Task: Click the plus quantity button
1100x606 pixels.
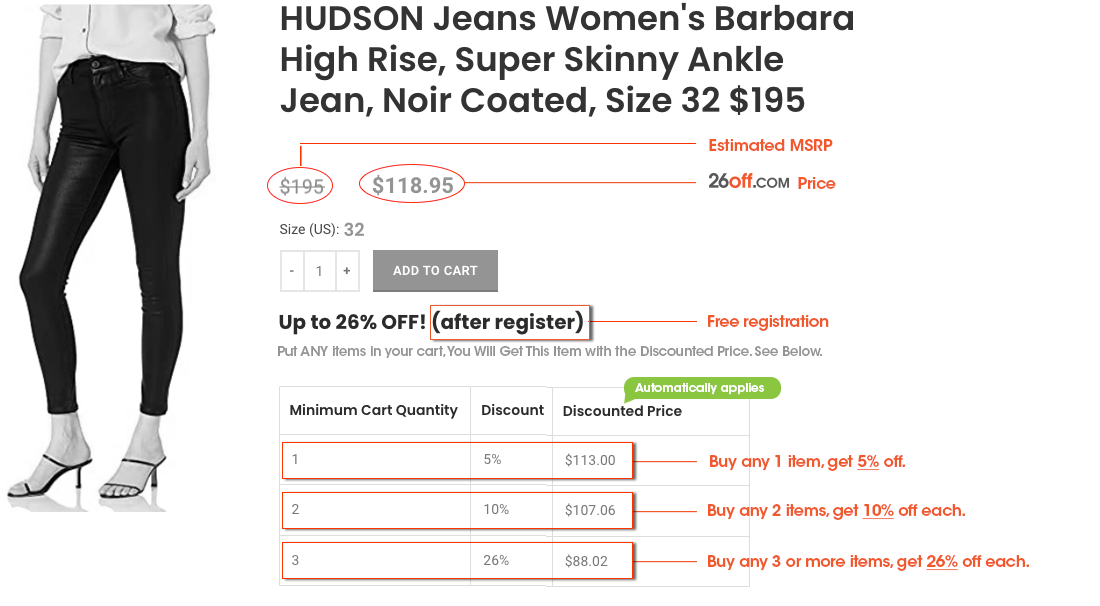Action: [347, 271]
